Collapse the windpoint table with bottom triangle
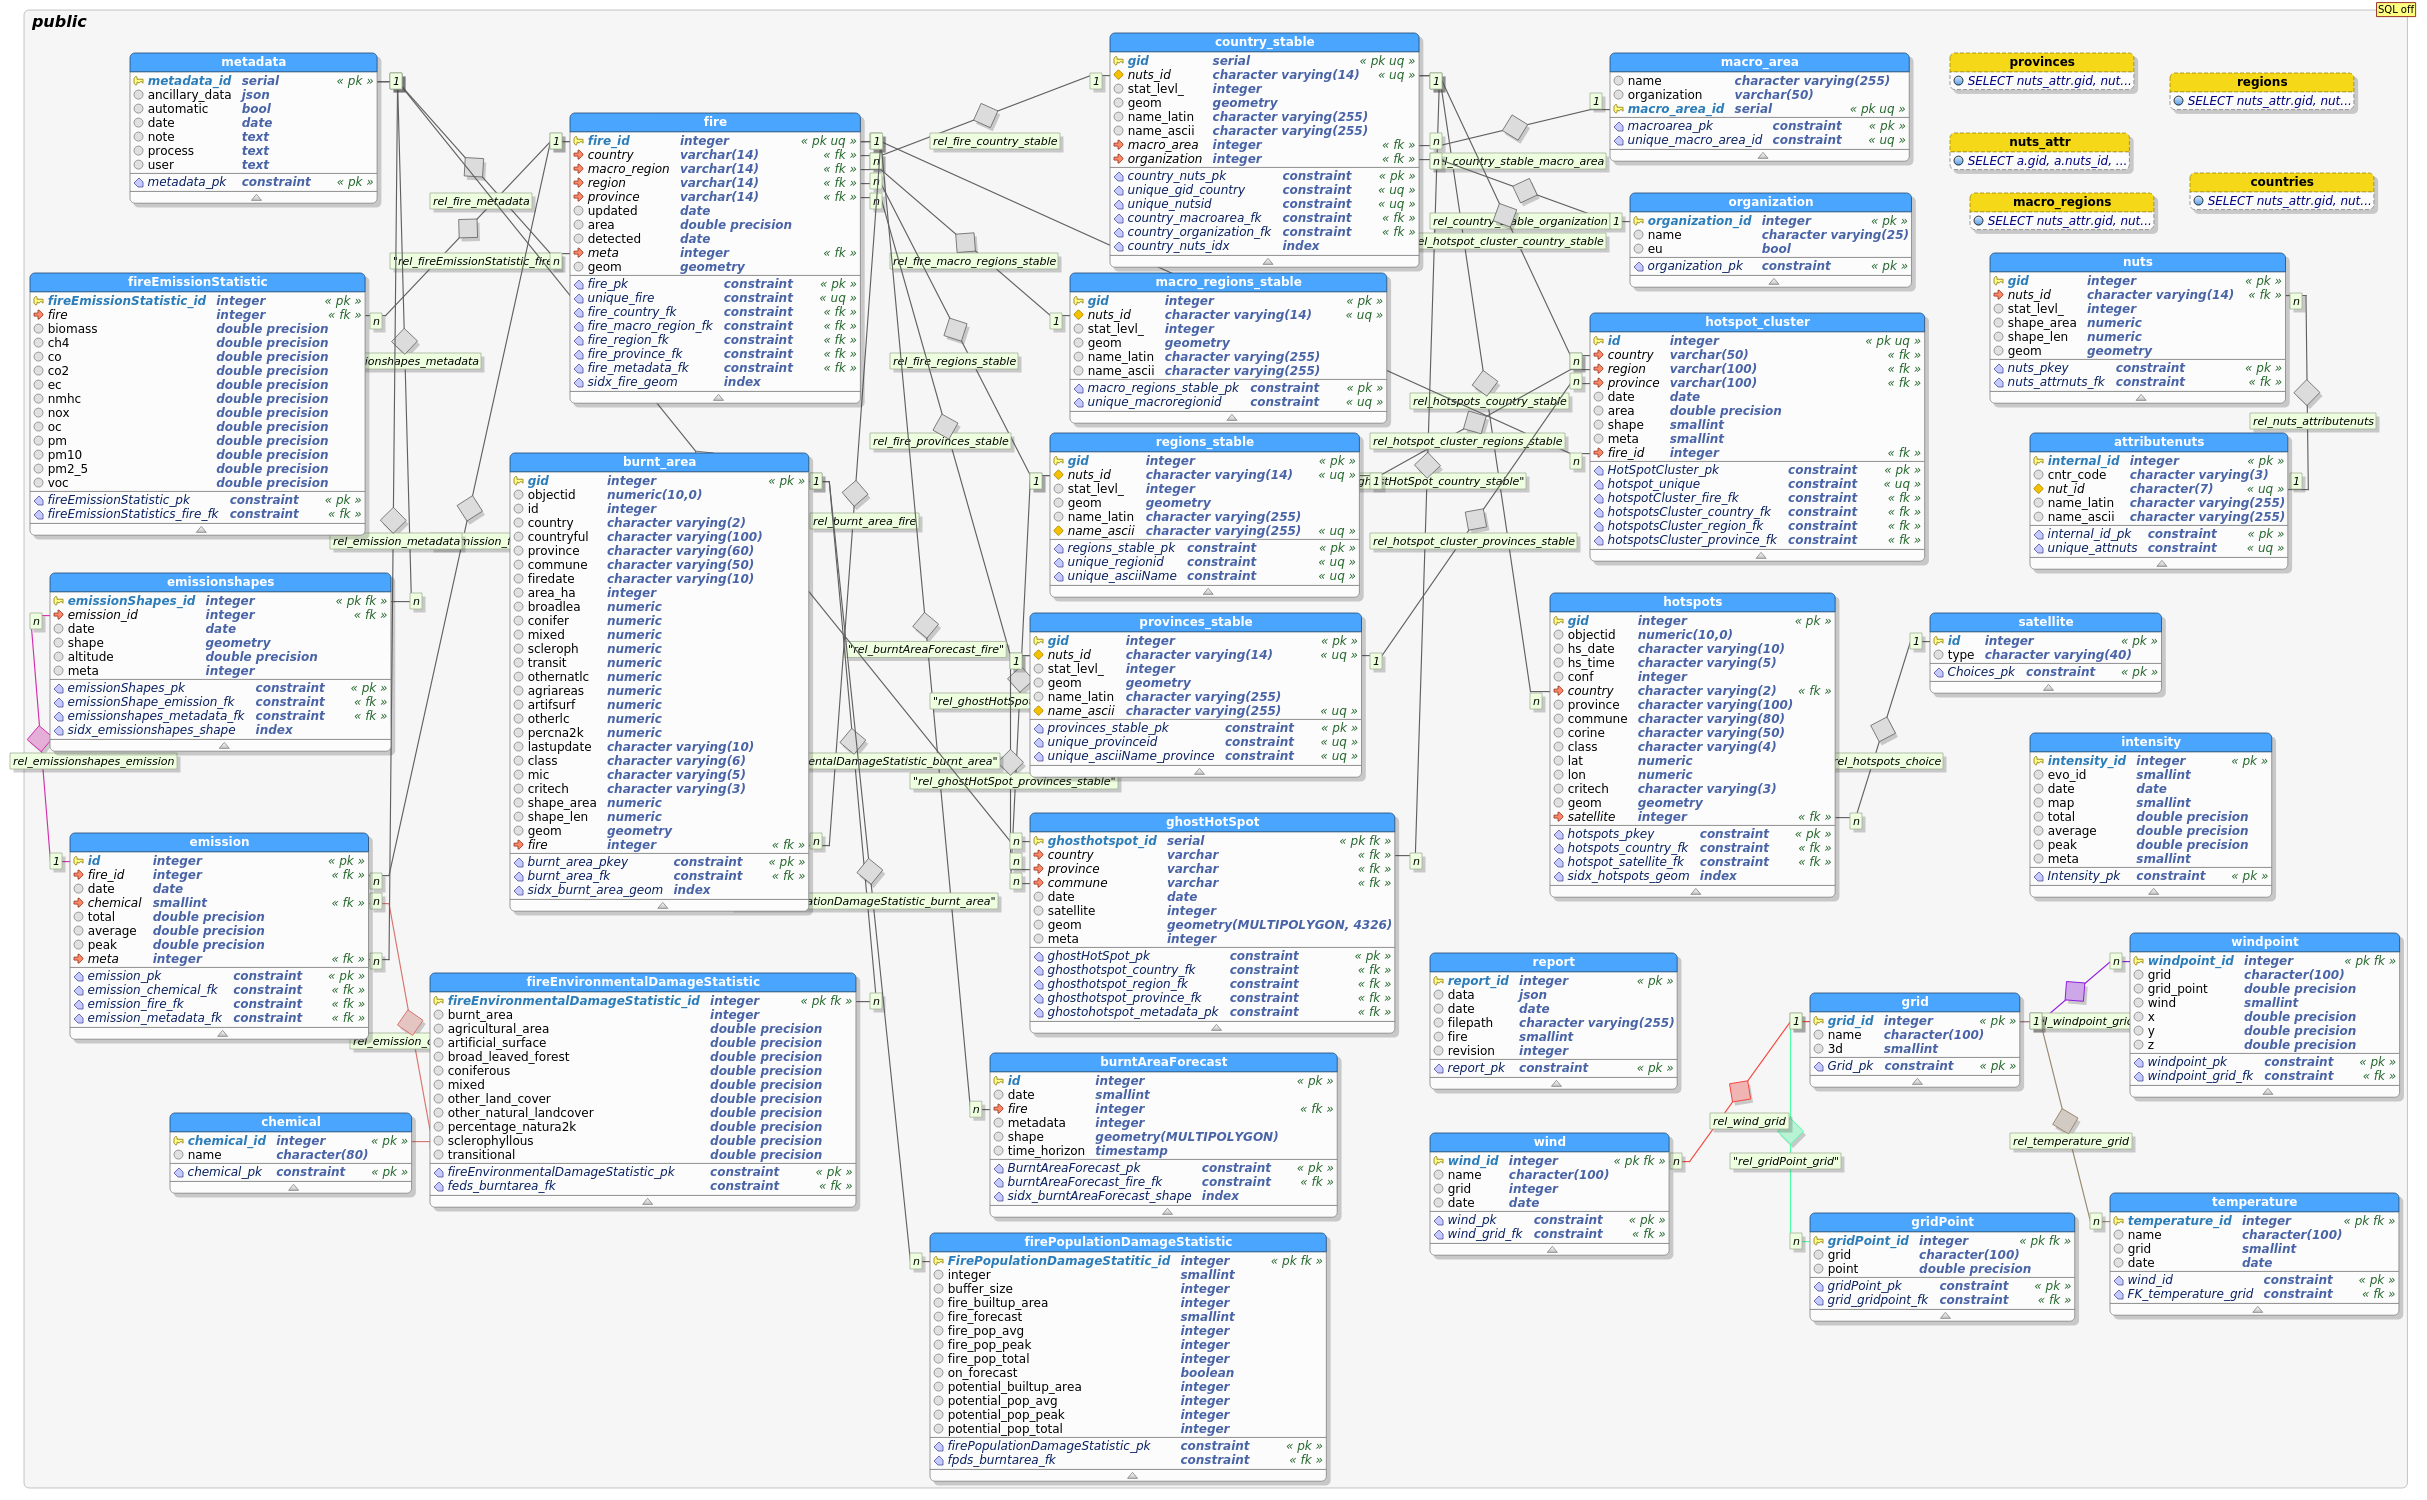 pyautogui.click(x=2267, y=1092)
